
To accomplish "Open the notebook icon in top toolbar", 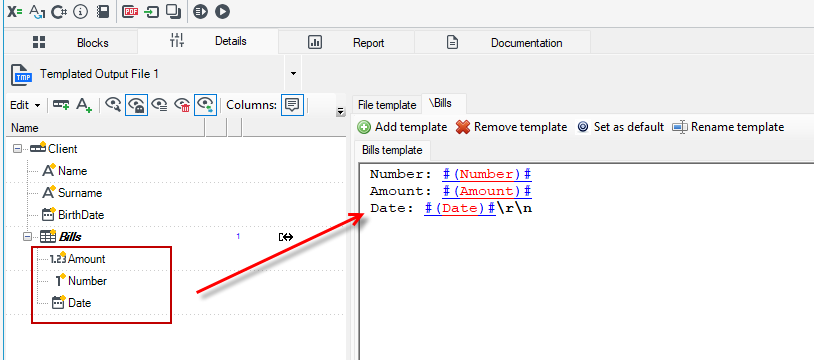I will coord(103,11).
